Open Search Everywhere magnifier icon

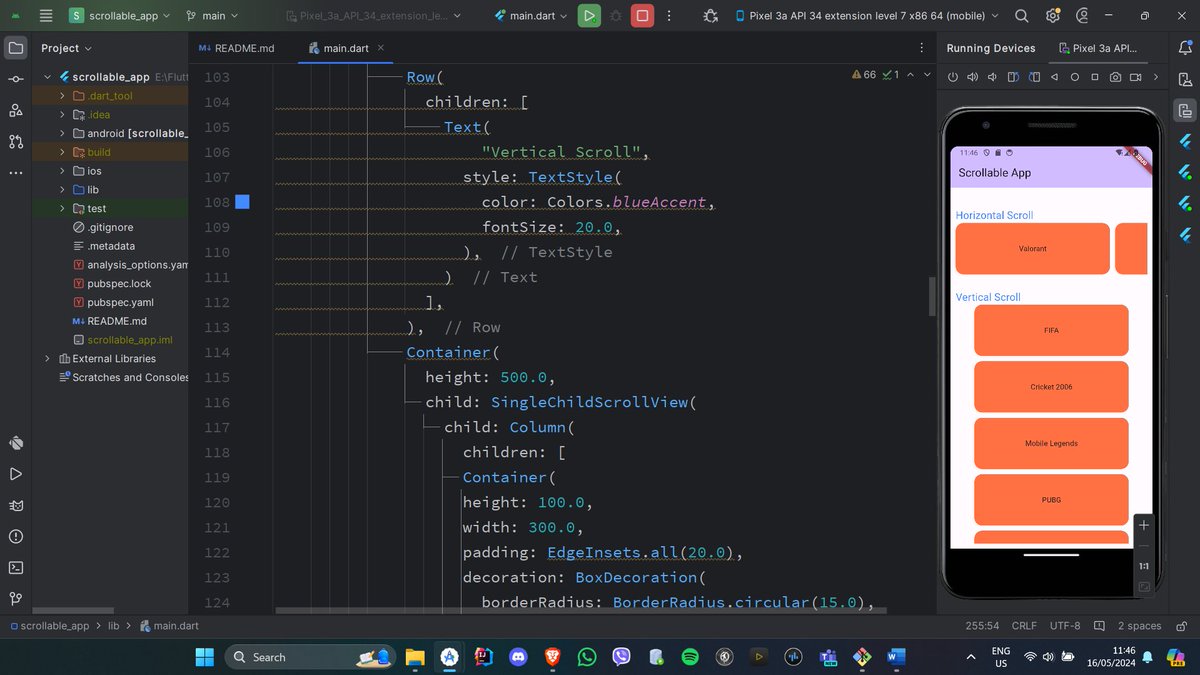click(1021, 16)
